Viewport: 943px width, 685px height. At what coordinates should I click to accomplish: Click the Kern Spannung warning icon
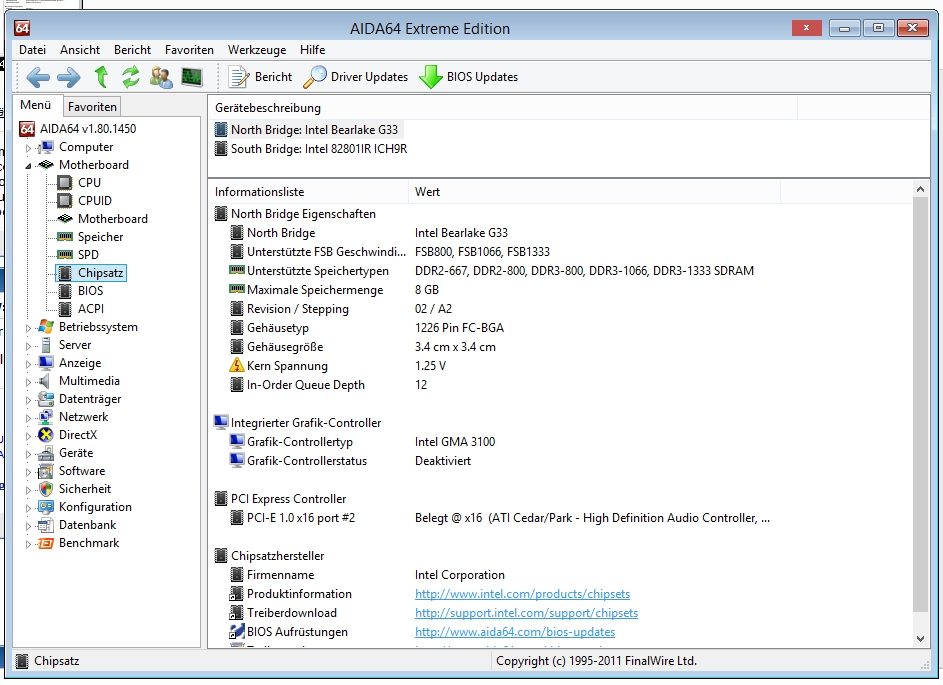(236, 366)
